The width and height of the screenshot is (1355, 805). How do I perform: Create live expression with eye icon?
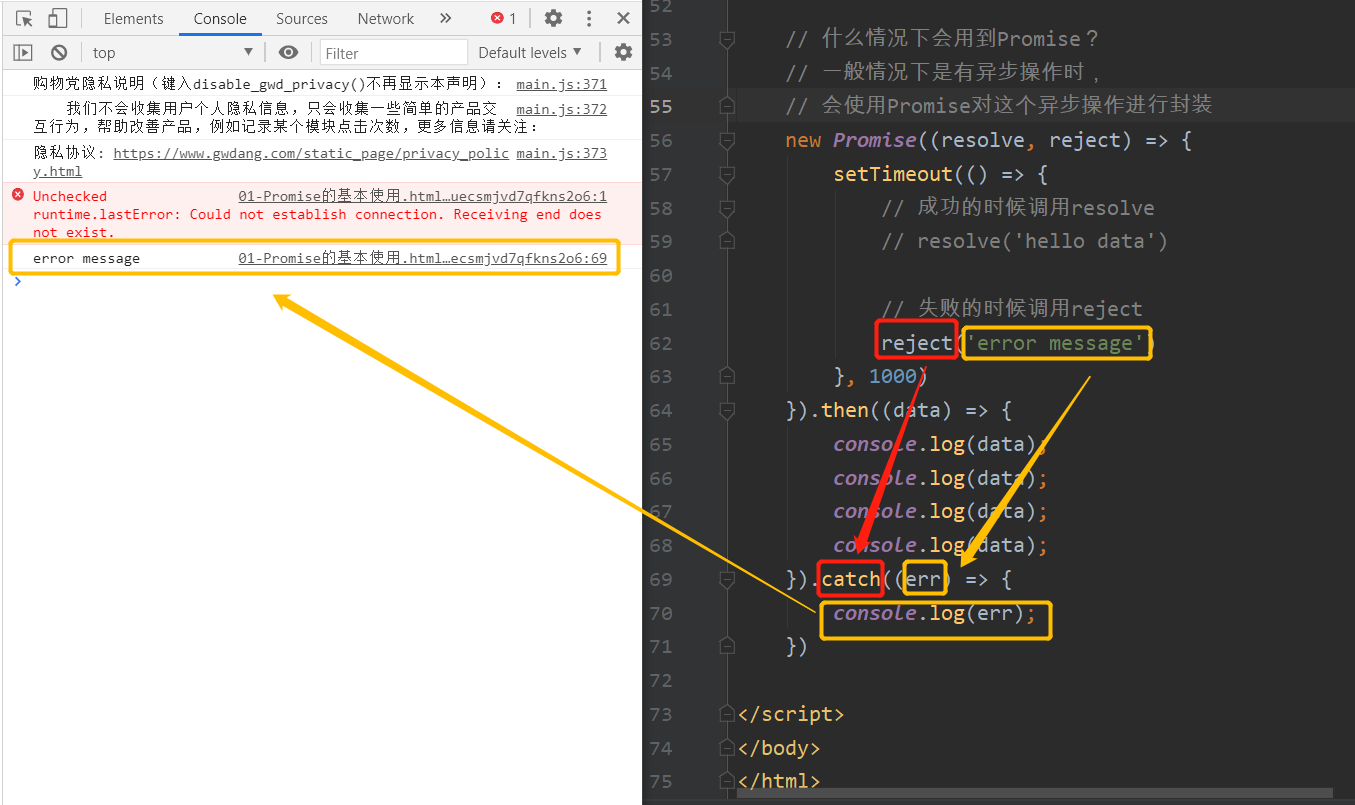click(288, 52)
